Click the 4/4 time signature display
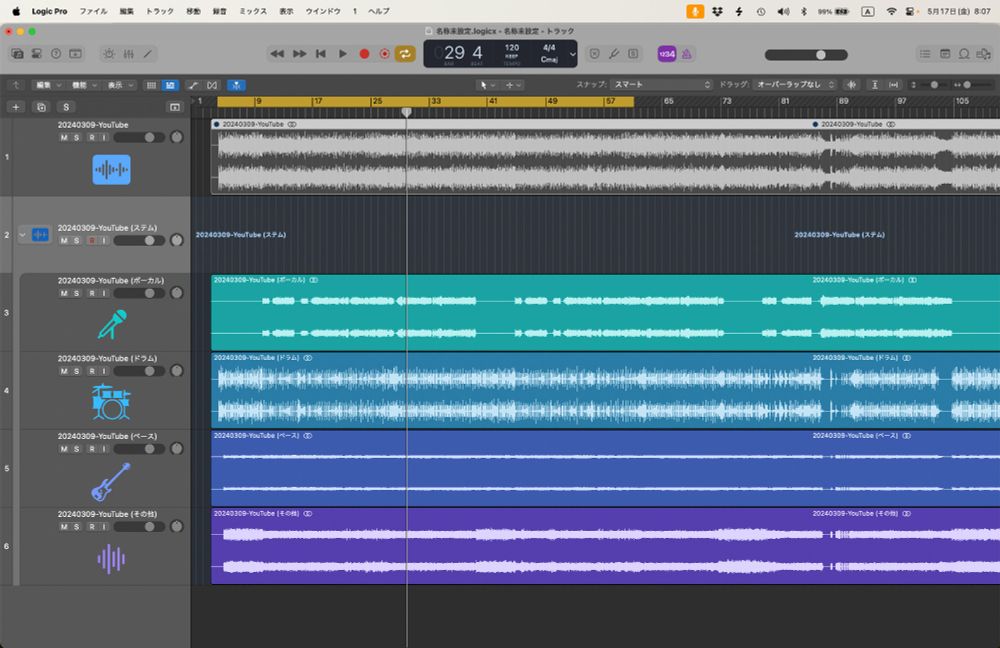Screen dimensions: 1000x648 [x=549, y=48]
